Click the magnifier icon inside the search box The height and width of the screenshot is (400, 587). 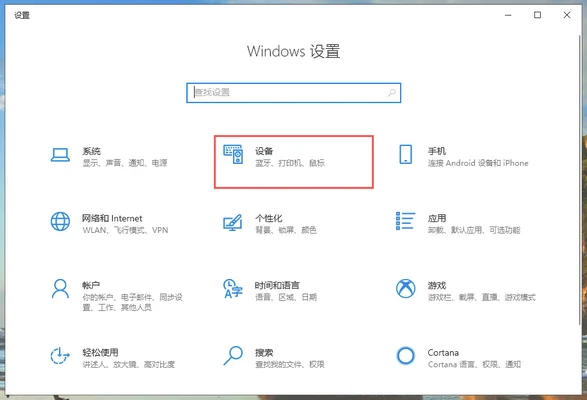(392, 93)
